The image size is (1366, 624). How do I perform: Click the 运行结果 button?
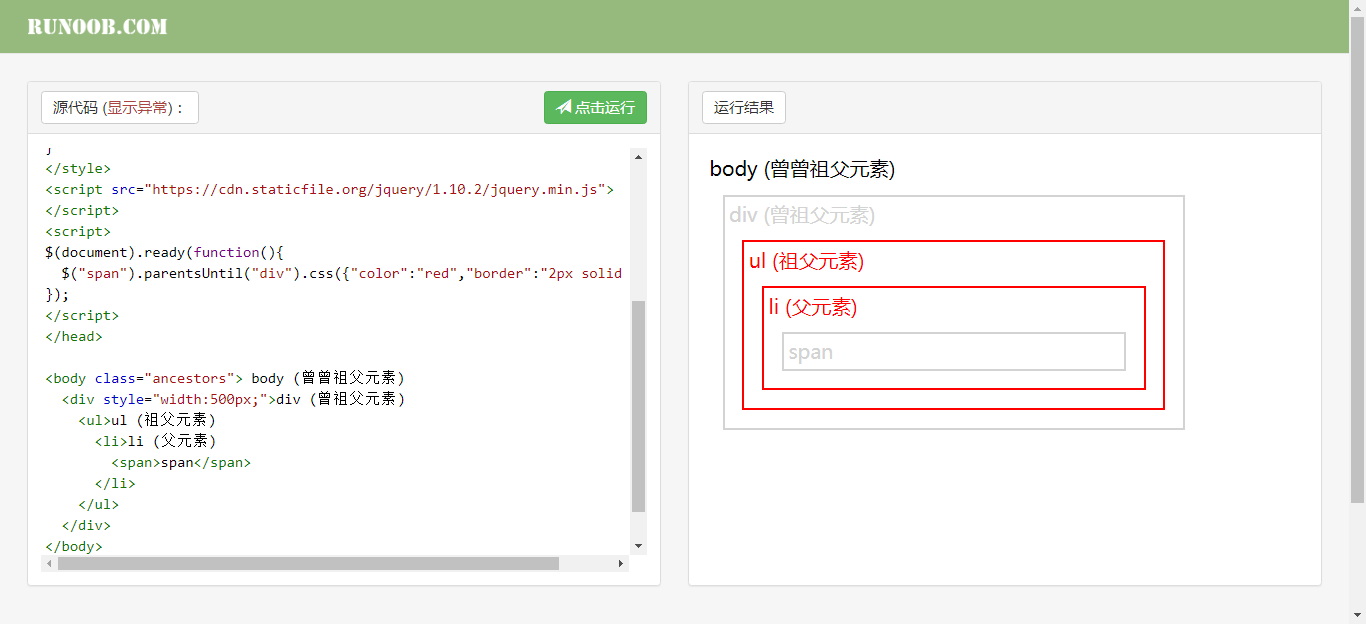click(744, 108)
